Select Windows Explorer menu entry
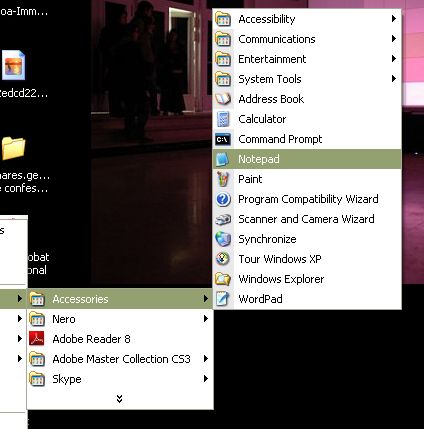Viewport: 424px width, 429px height. [307, 279]
